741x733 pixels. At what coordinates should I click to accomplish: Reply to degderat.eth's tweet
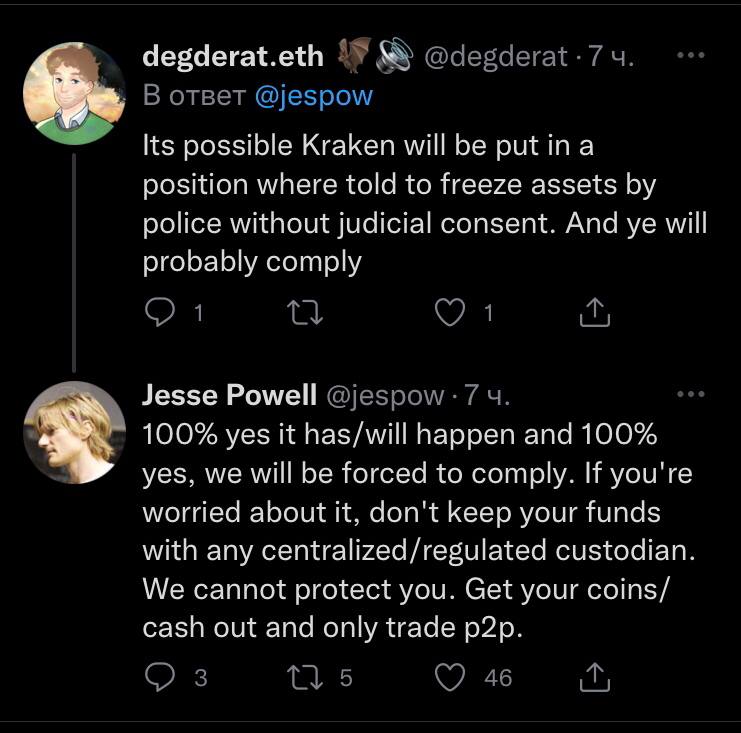[x=161, y=313]
